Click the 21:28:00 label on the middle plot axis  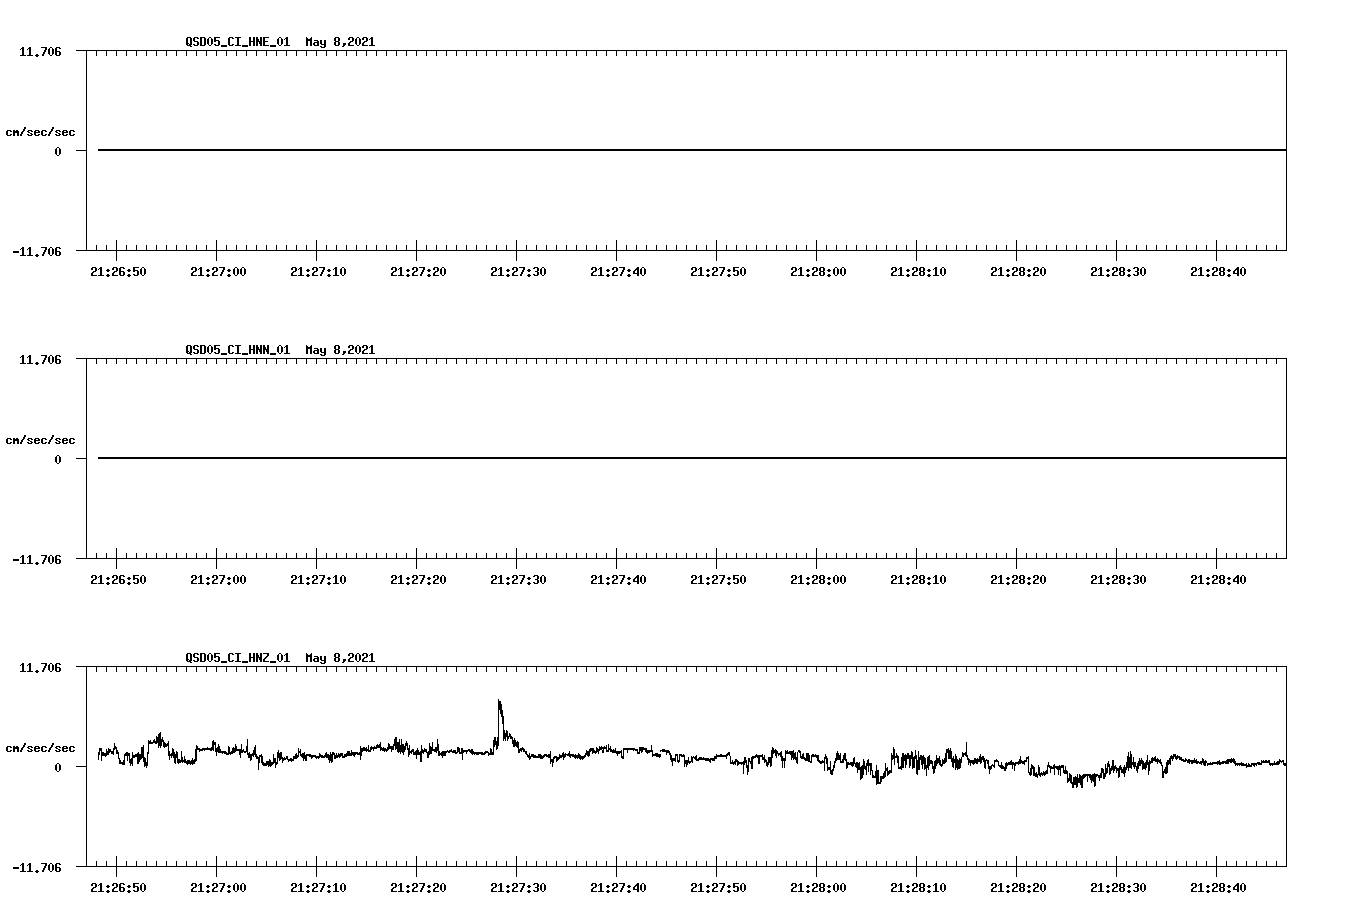click(x=820, y=578)
